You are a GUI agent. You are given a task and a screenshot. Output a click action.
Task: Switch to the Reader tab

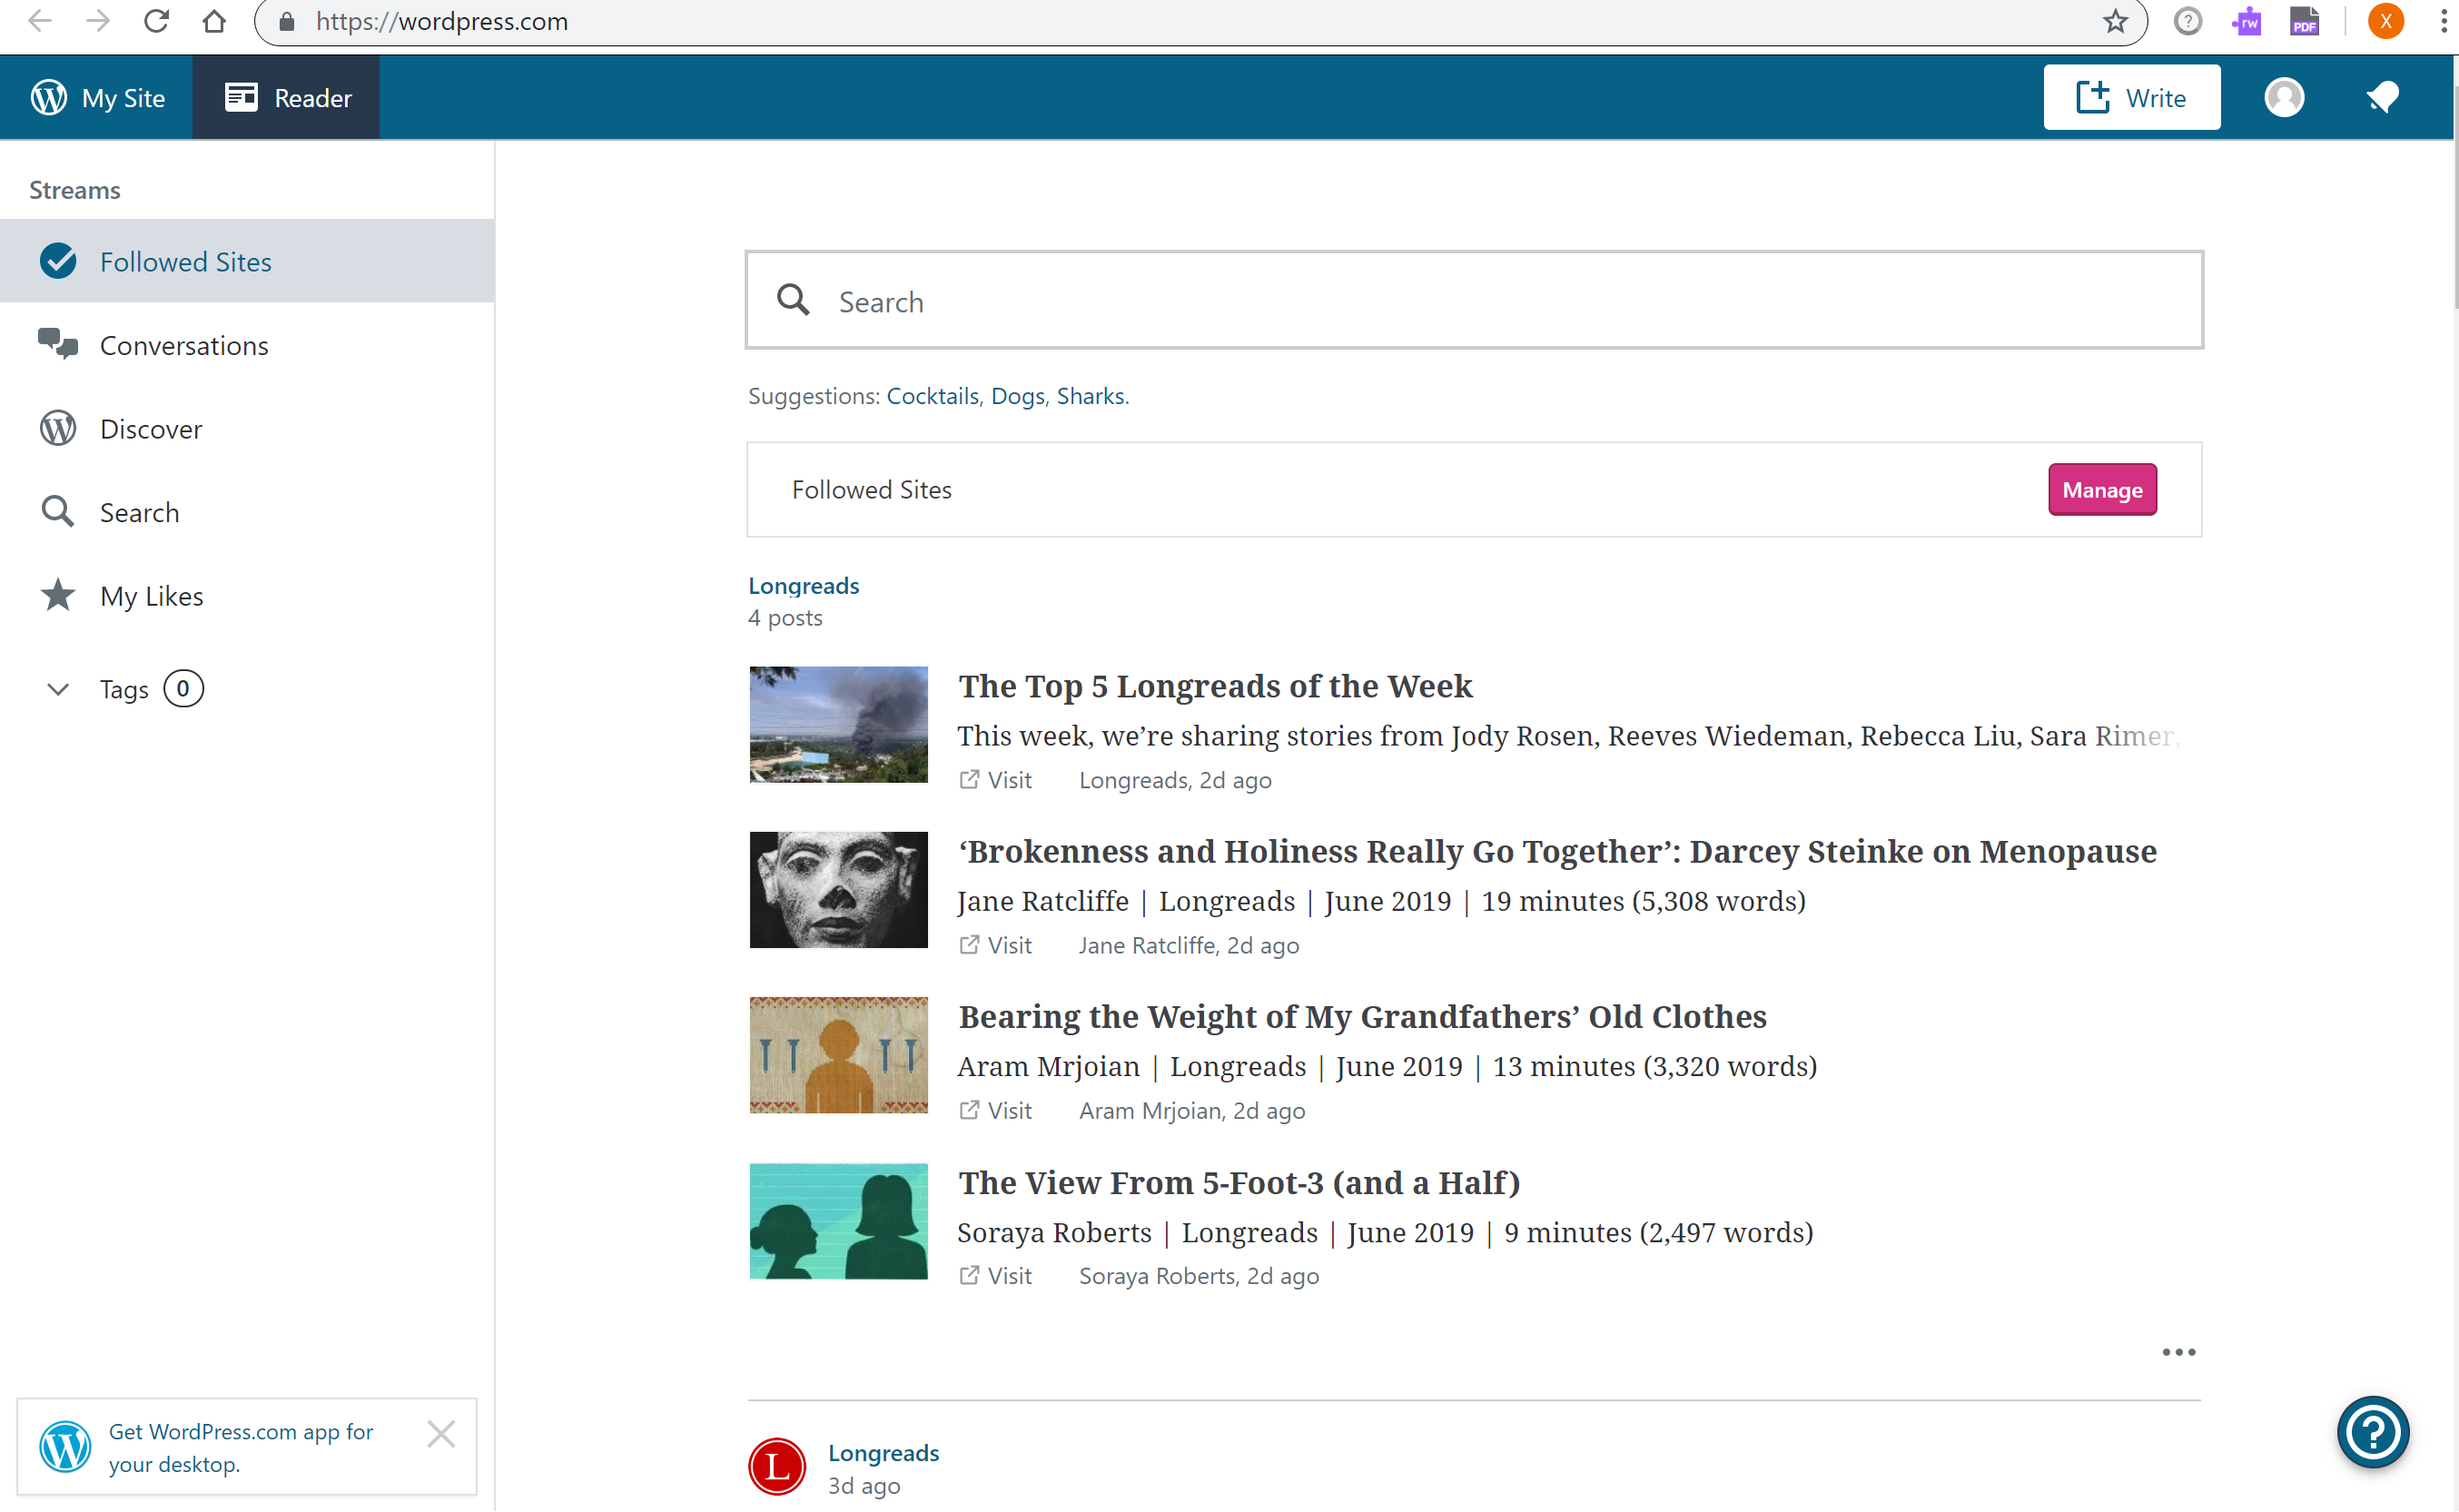(x=287, y=97)
